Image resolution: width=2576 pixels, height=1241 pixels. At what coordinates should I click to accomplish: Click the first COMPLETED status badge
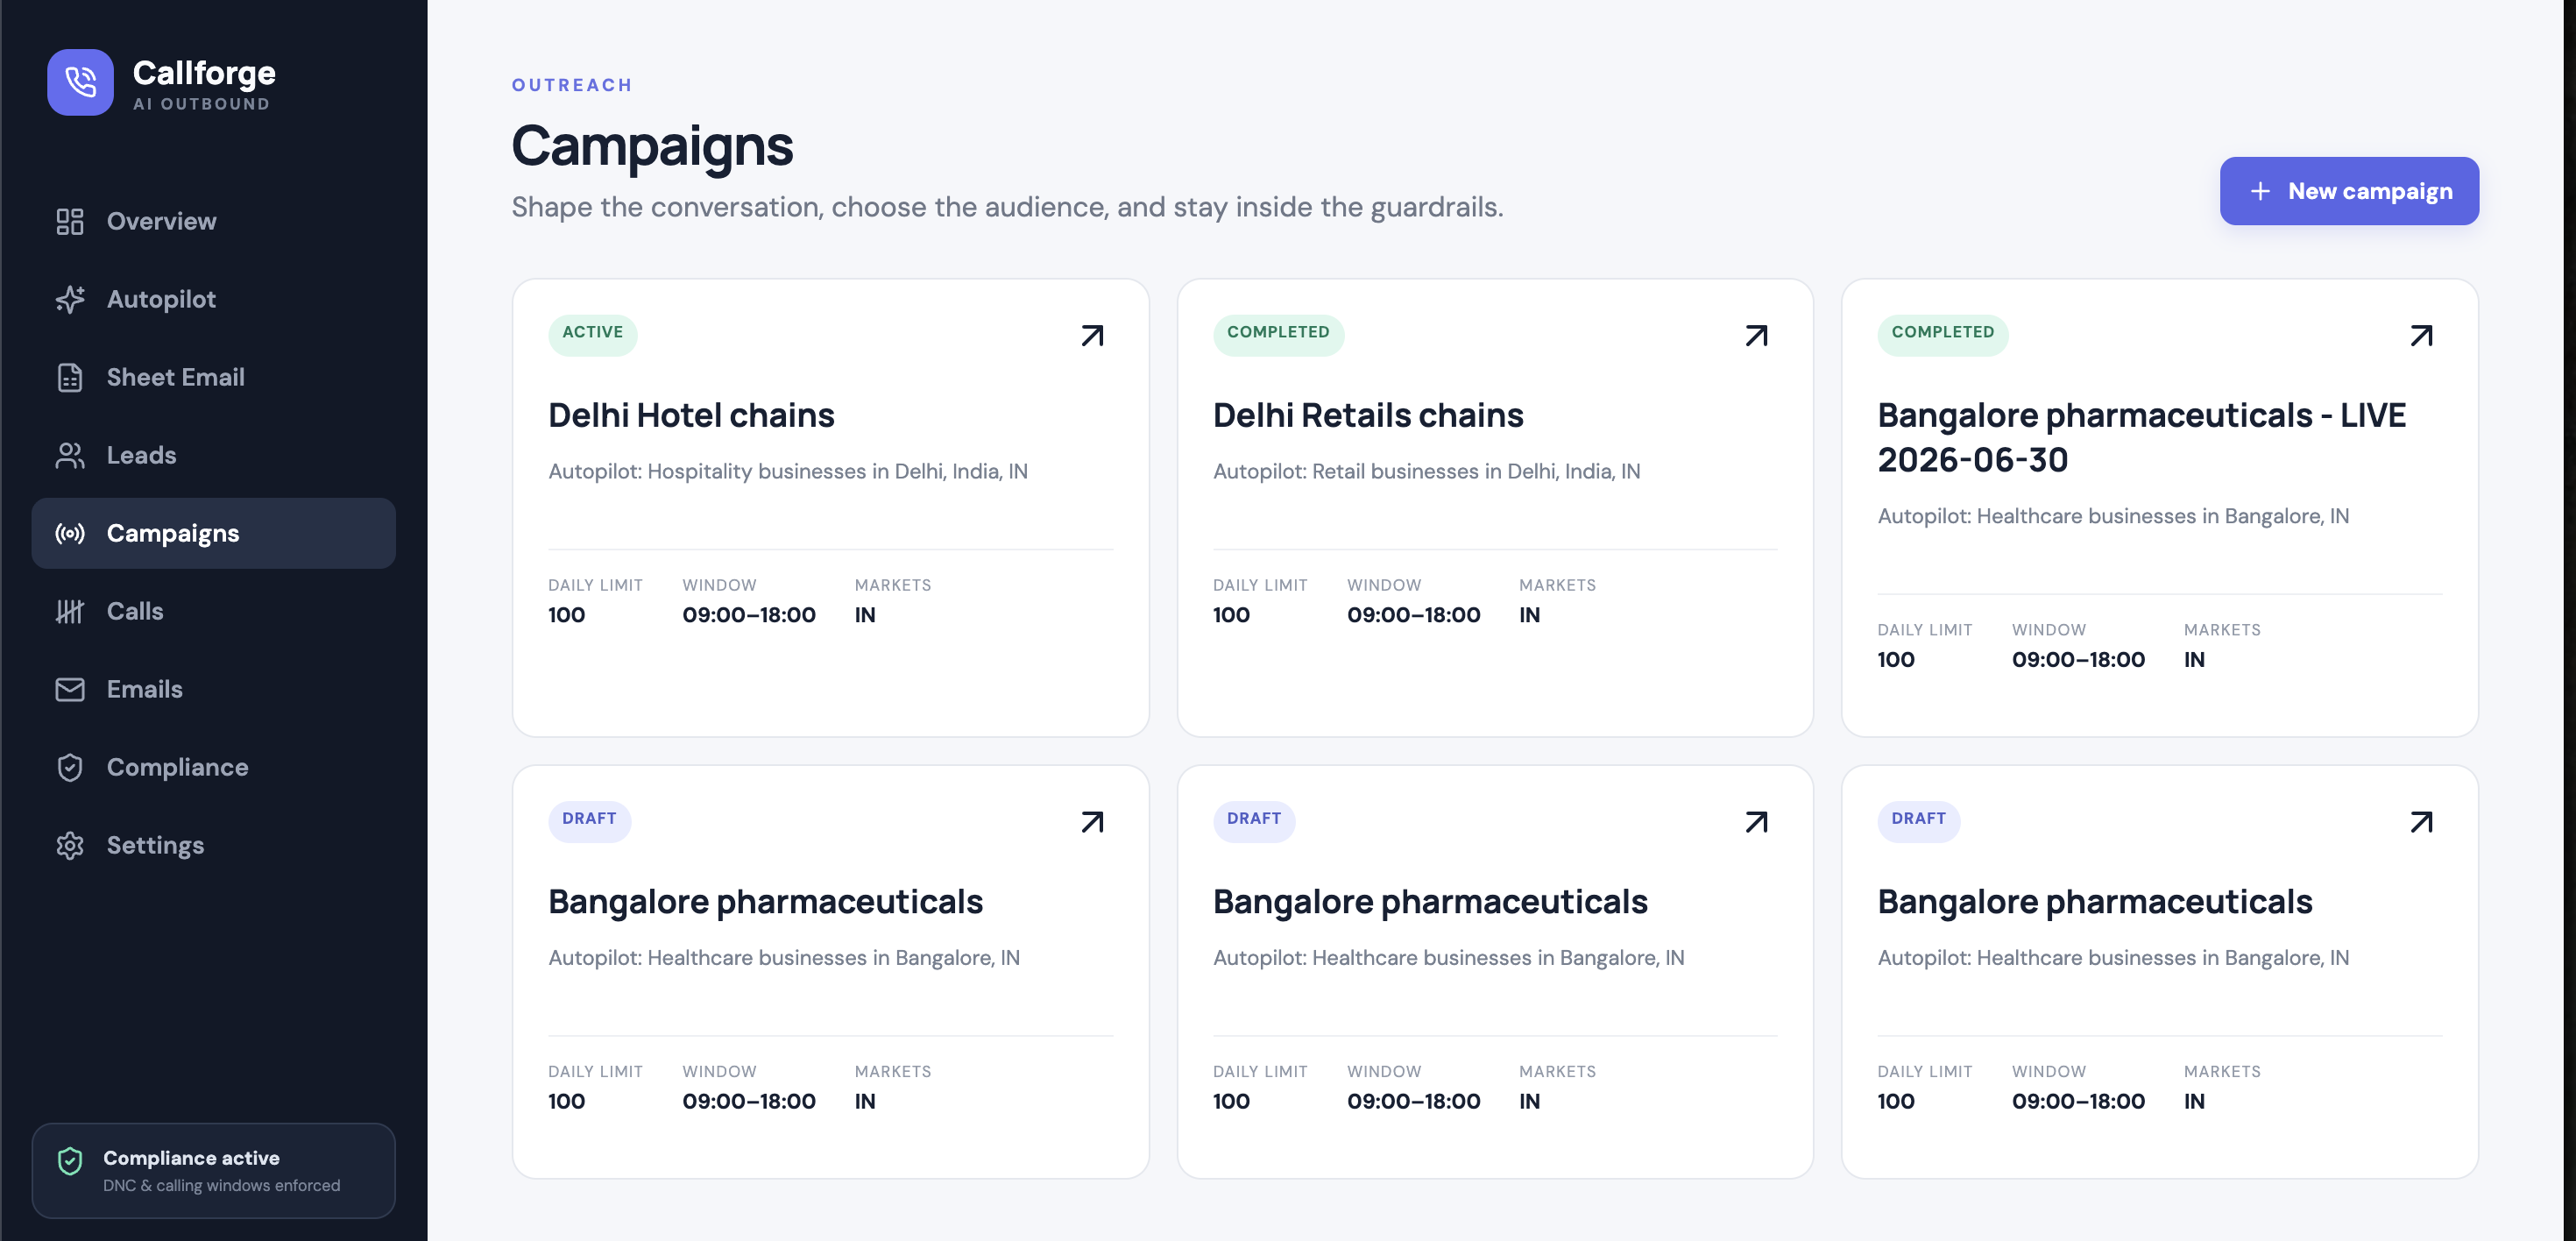1278,332
